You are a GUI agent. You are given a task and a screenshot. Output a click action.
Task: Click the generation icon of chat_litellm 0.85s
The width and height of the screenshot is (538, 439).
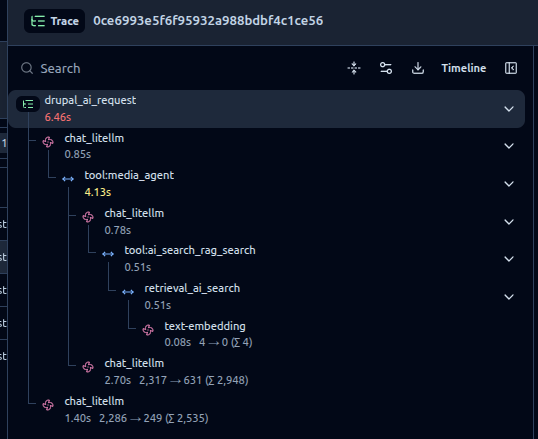[x=48, y=141]
